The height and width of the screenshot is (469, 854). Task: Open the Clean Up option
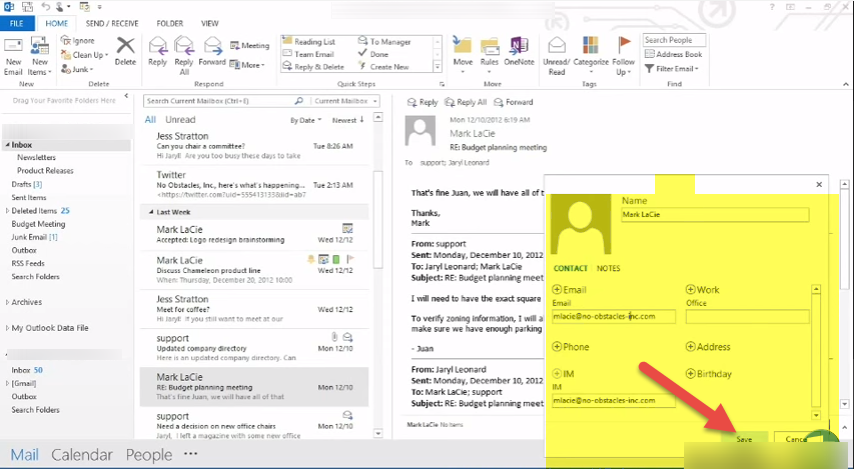coord(84,55)
